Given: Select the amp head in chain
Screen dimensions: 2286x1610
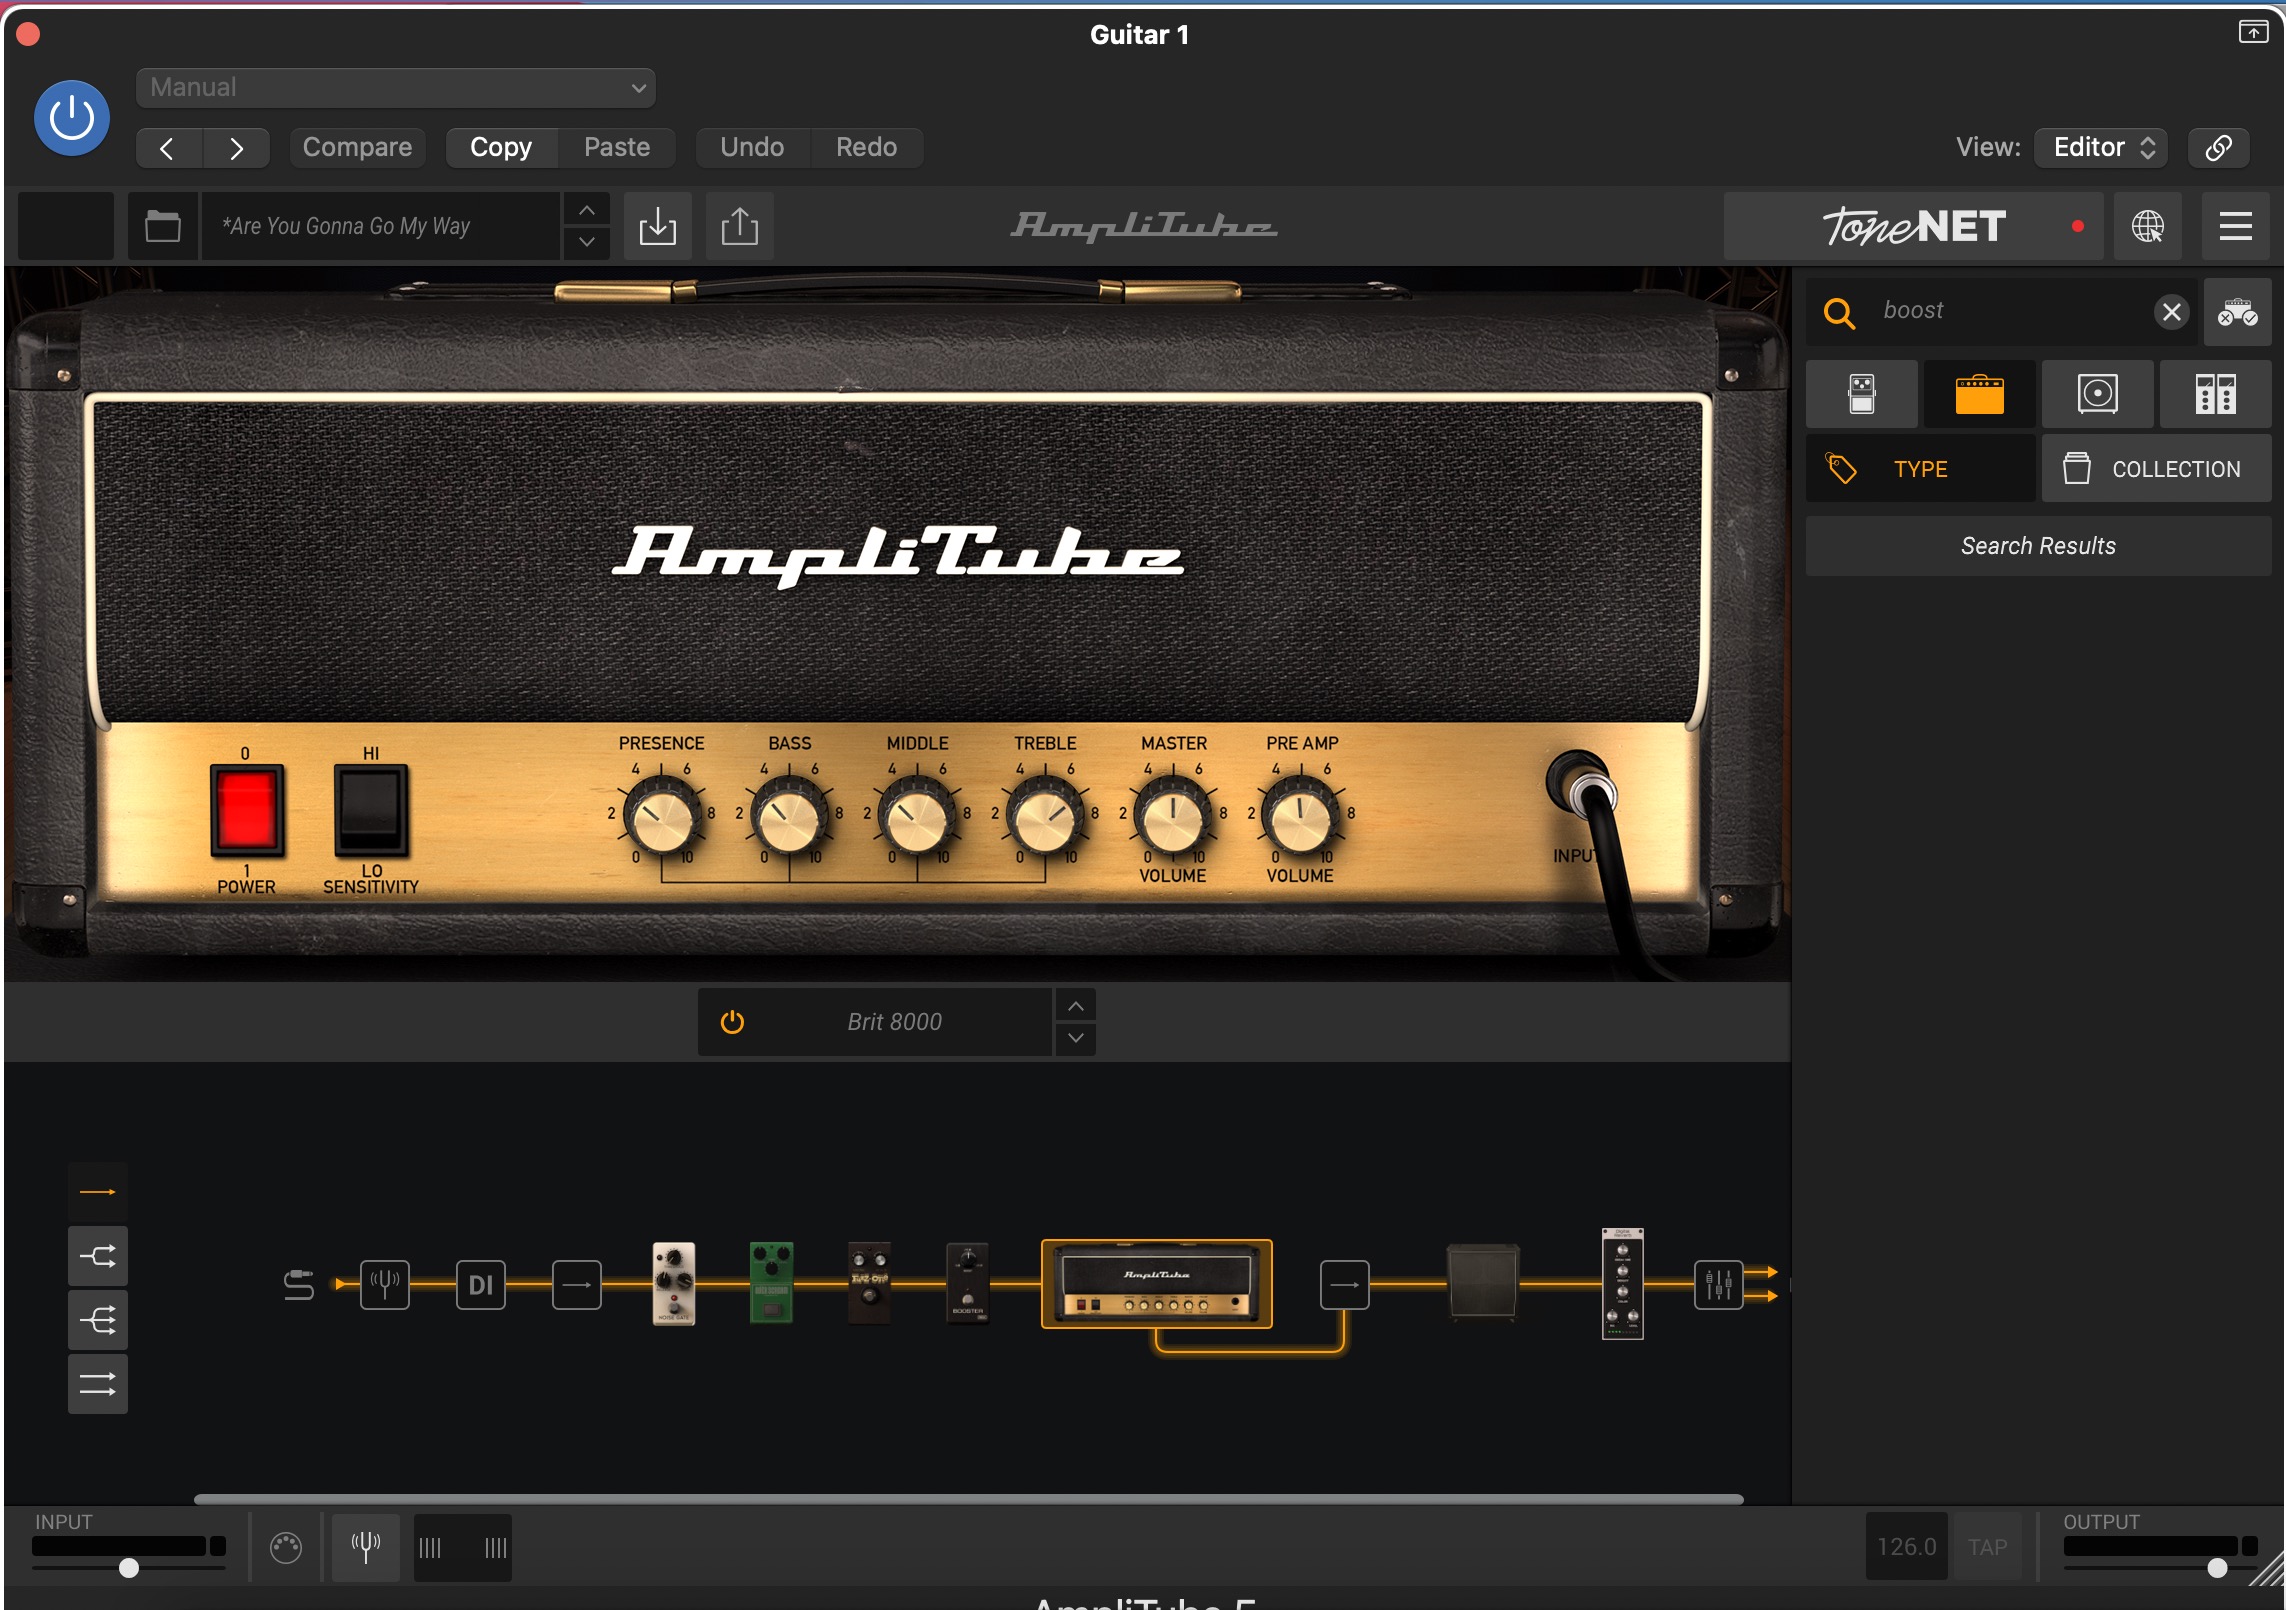Looking at the screenshot, I should pos(1157,1284).
